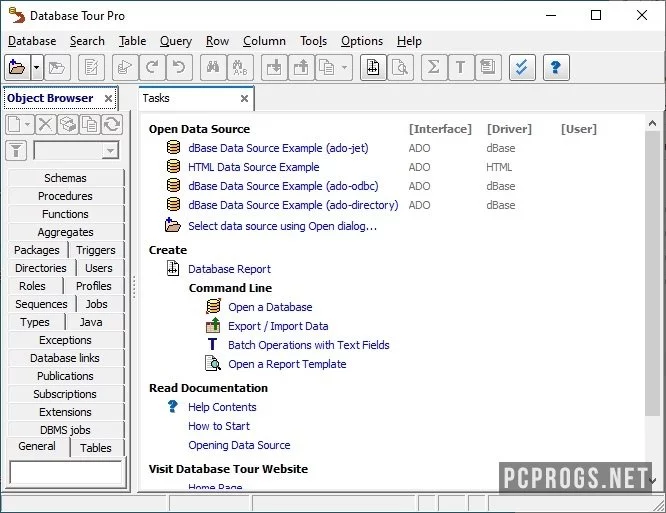
Task: Open the Database menu
Action: click(x=32, y=41)
